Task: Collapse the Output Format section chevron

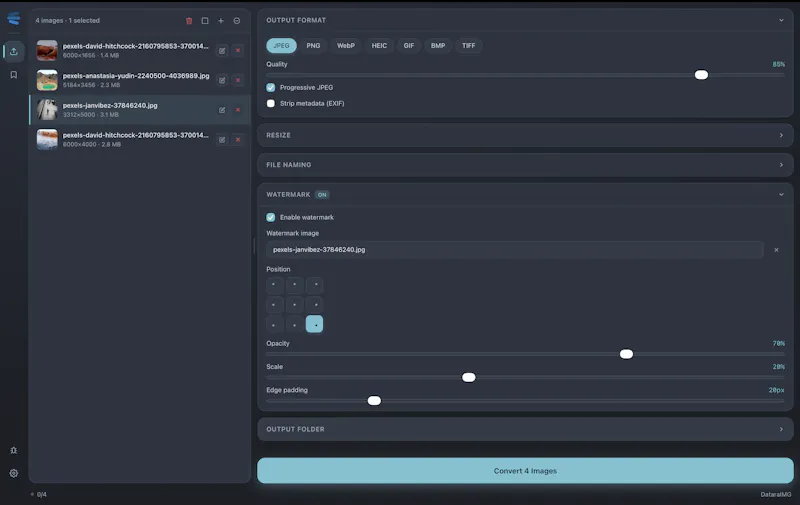Action: pos(781,20)
